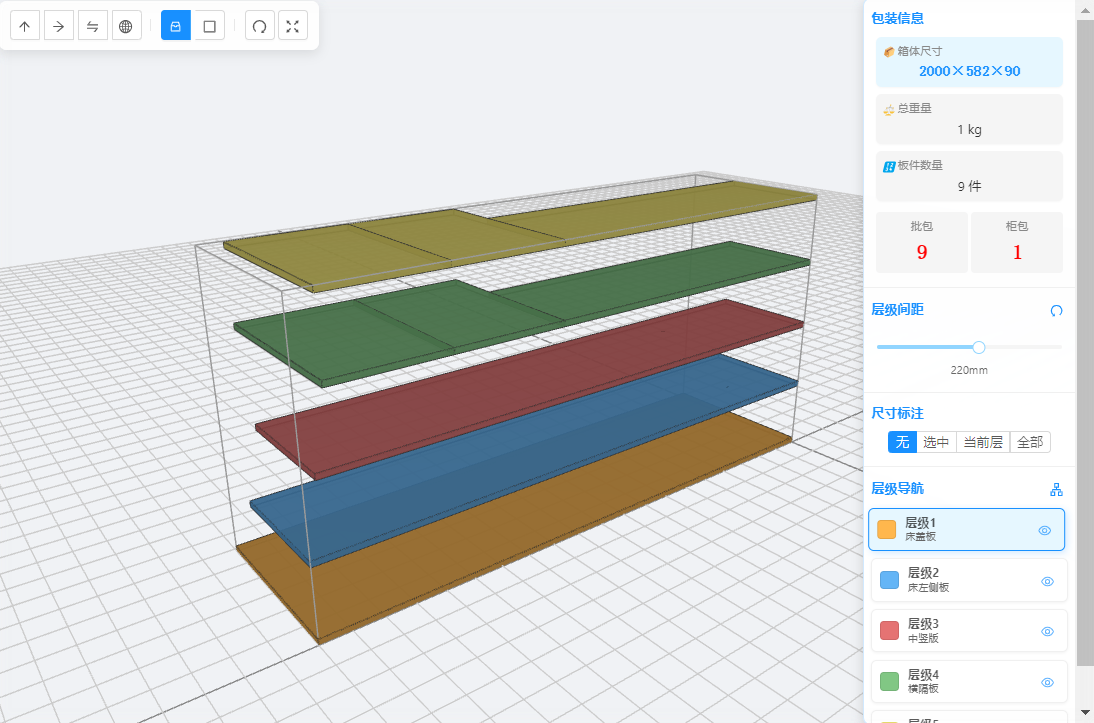
Task: Select the 层级3 中竖版 layer item
Action: pyautogui.click(x=950, y=631)
